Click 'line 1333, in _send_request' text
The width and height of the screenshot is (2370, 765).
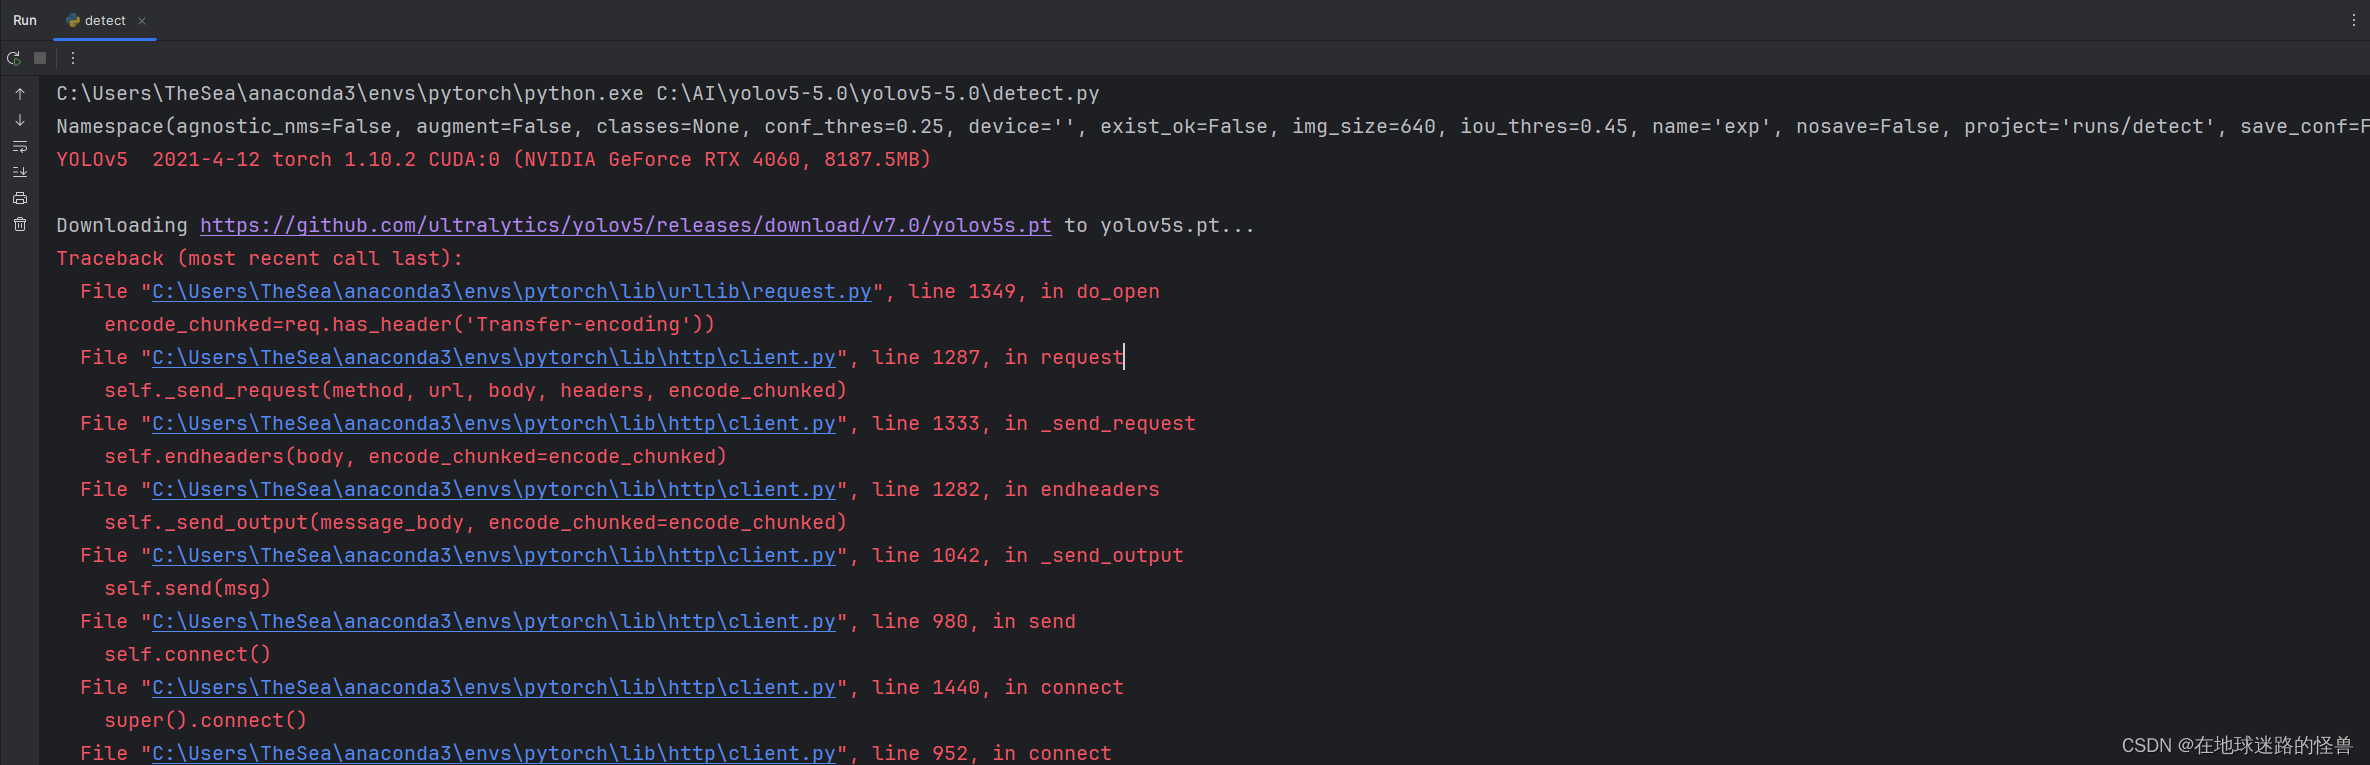[1034, 424]
